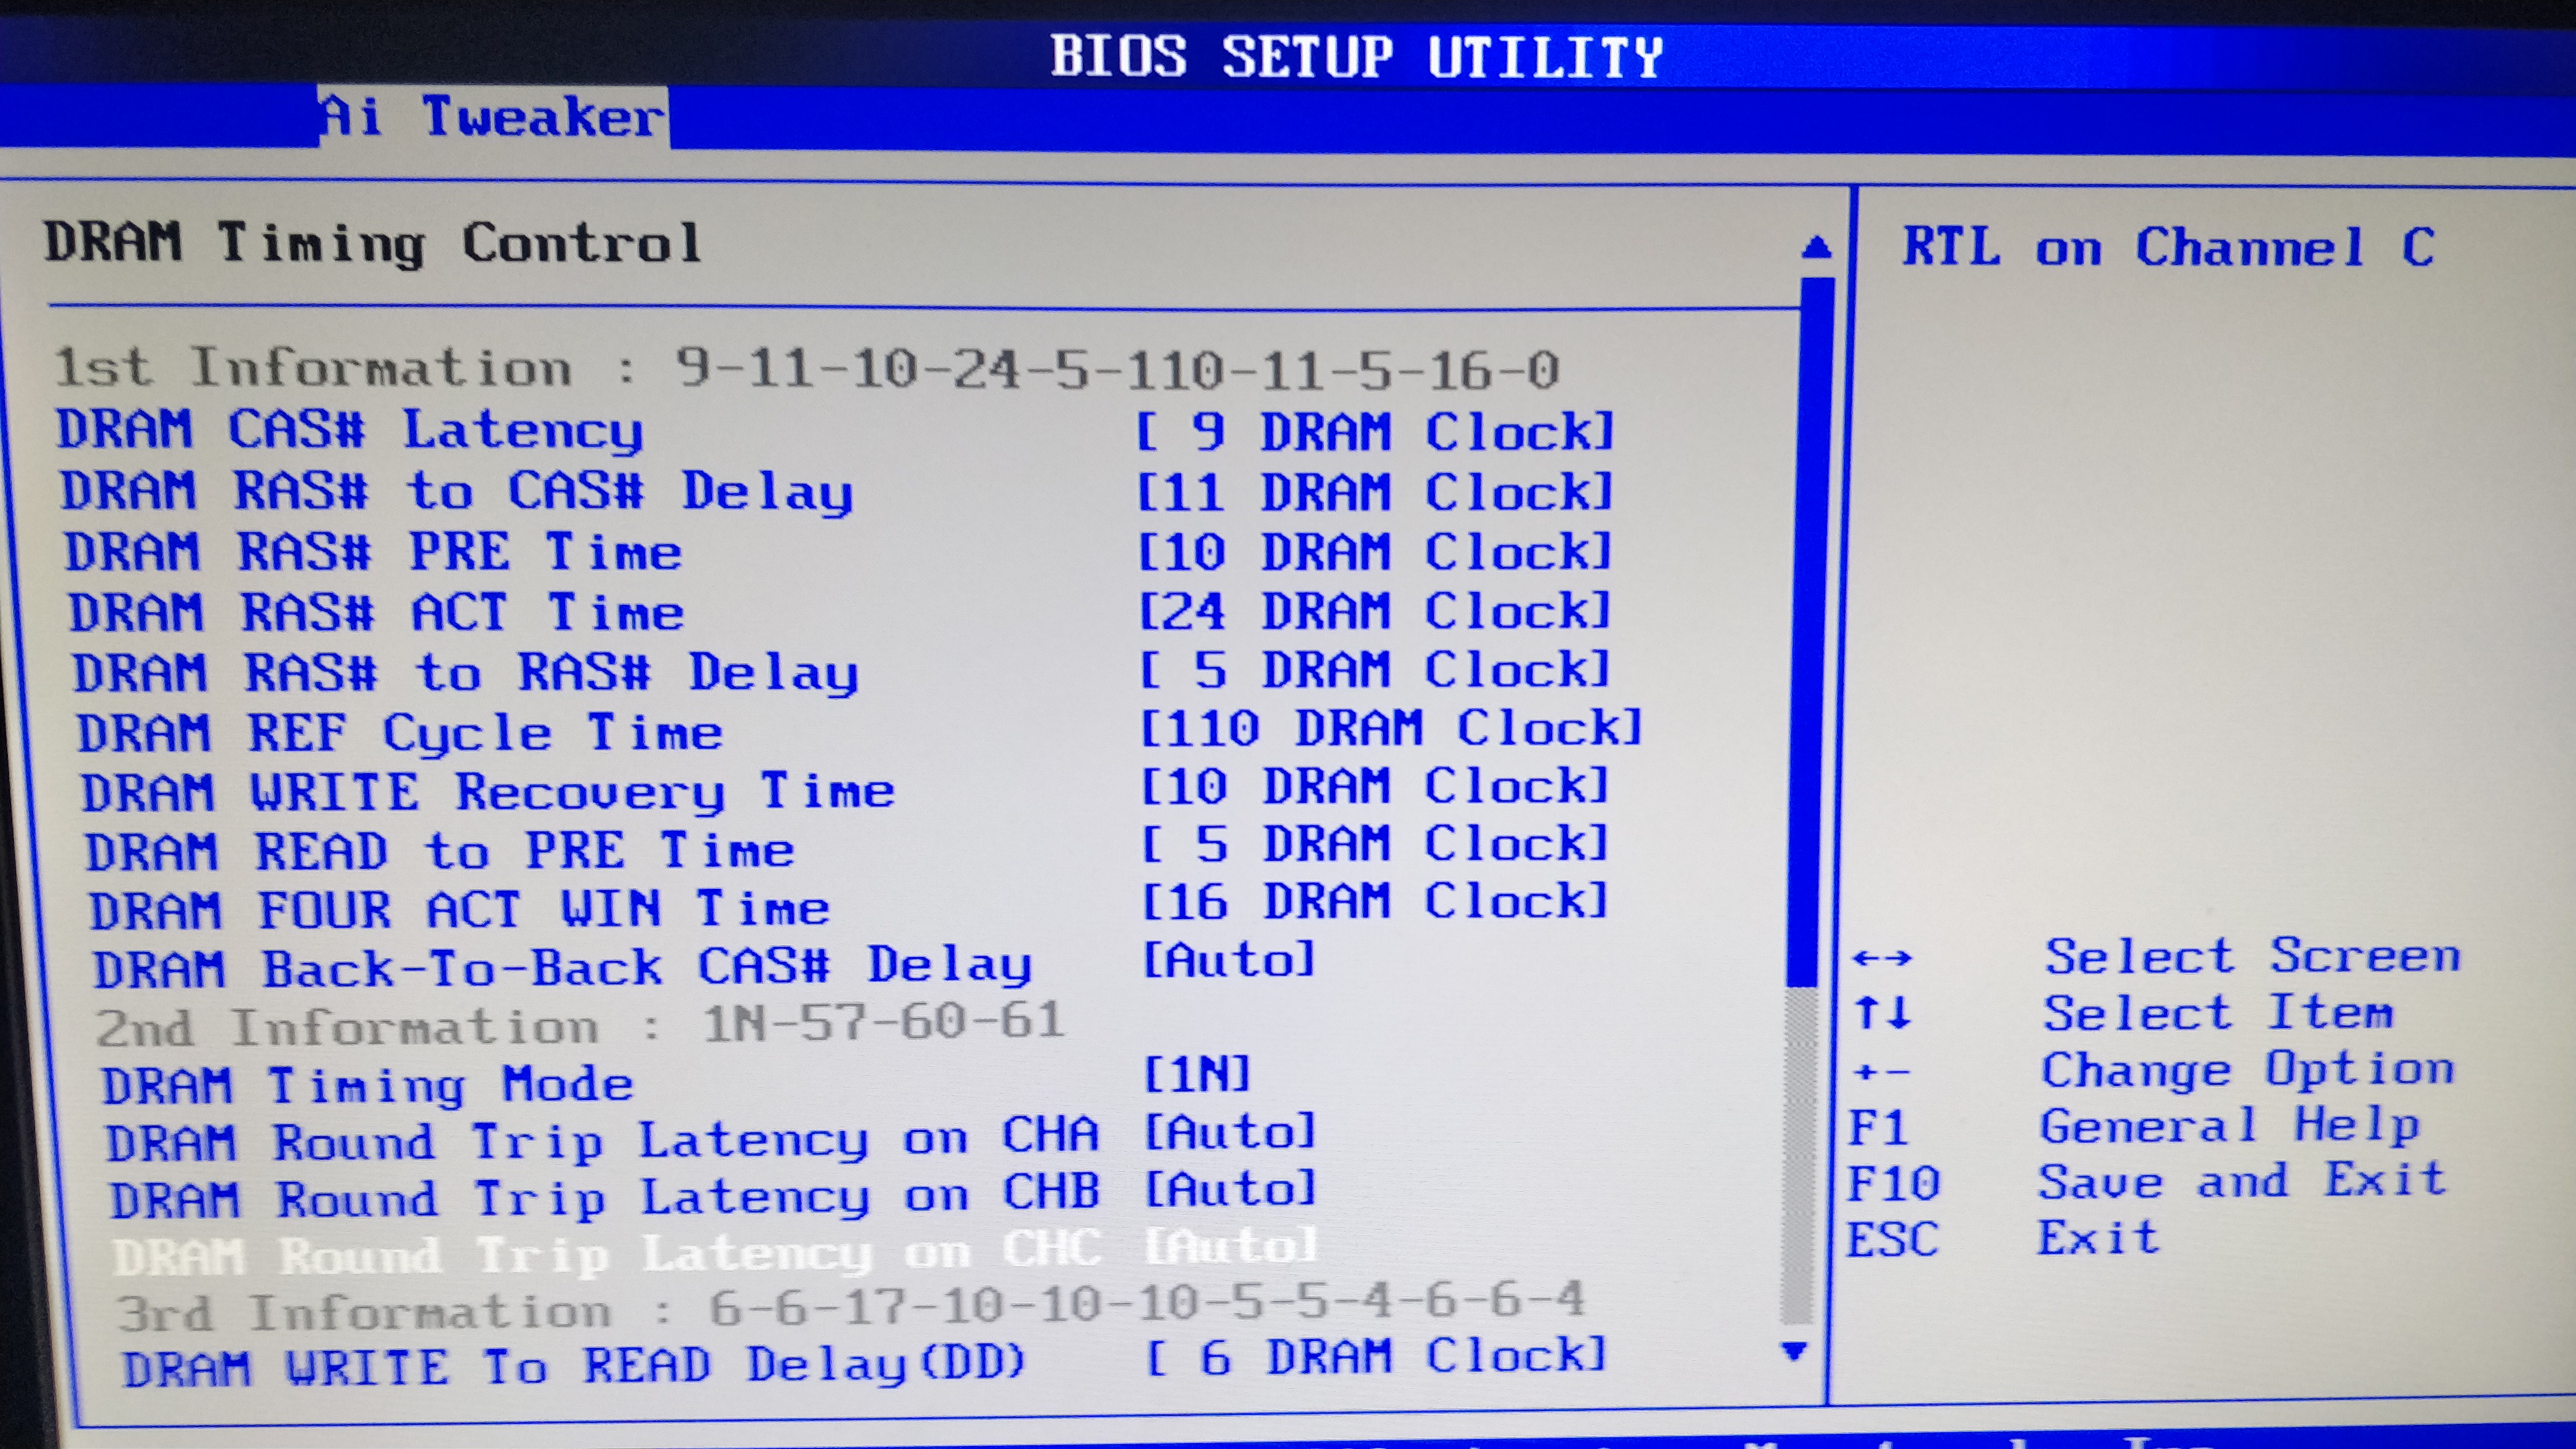Click the scroll up arrow
This screenshot has width=2576, height=1449.
(x=1817, y=247)
